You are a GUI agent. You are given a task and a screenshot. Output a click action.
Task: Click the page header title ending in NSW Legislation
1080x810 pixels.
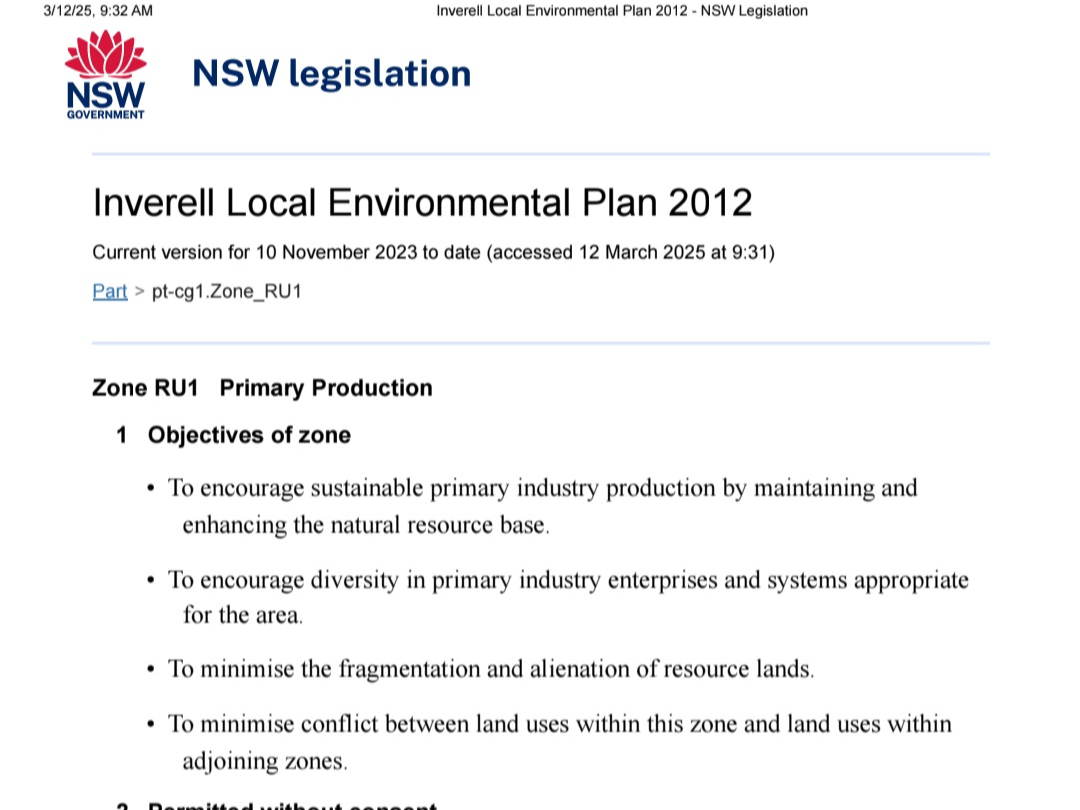click(621, 11)
